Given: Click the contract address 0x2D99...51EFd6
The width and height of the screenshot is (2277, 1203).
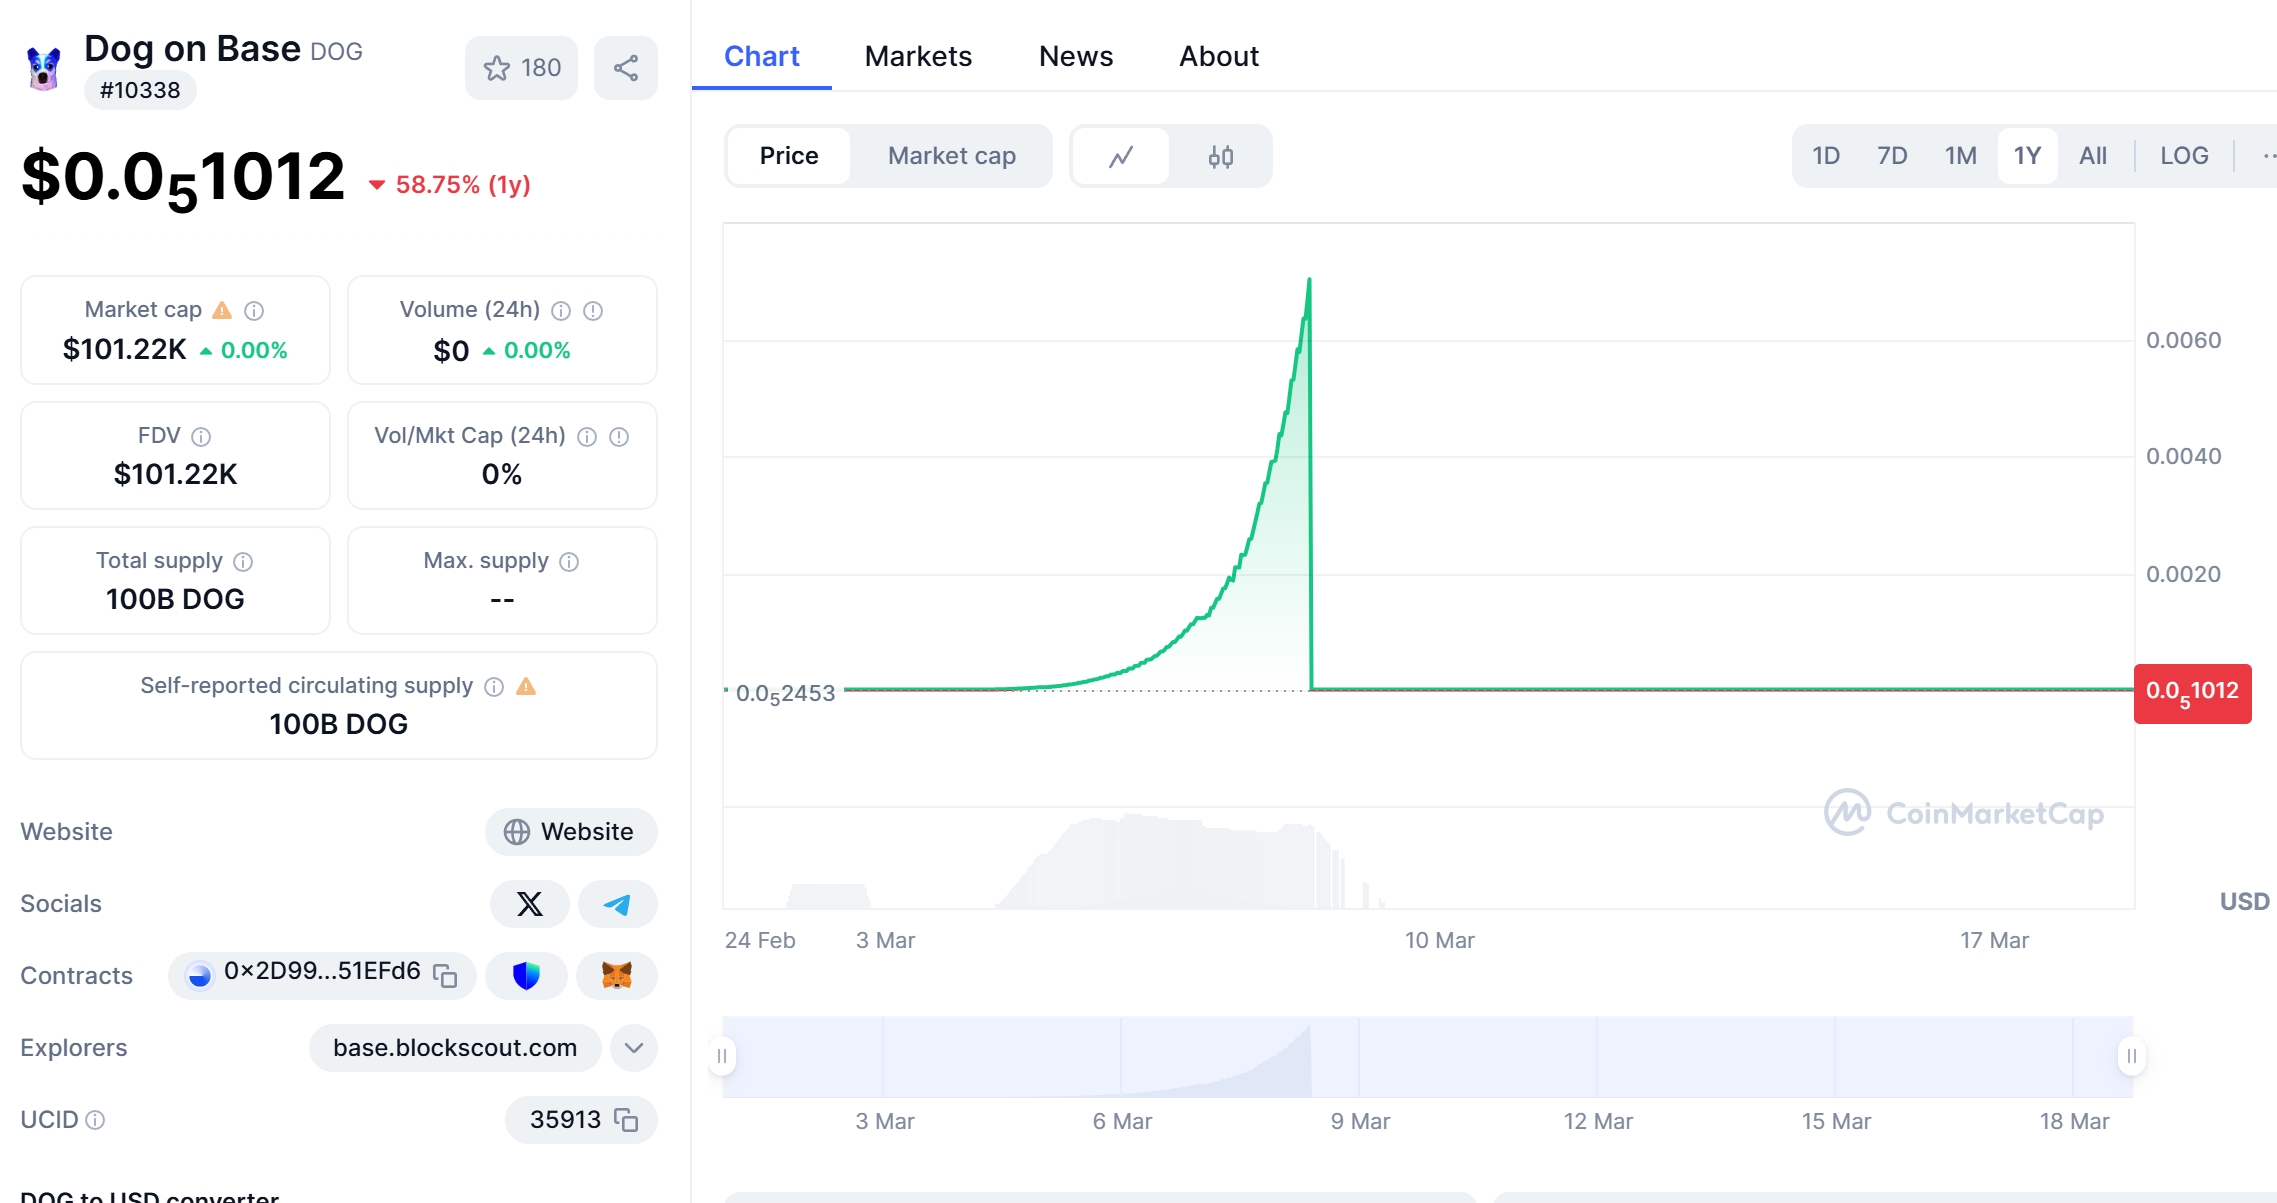Looking at the screenshot, I should click(322, 972).
